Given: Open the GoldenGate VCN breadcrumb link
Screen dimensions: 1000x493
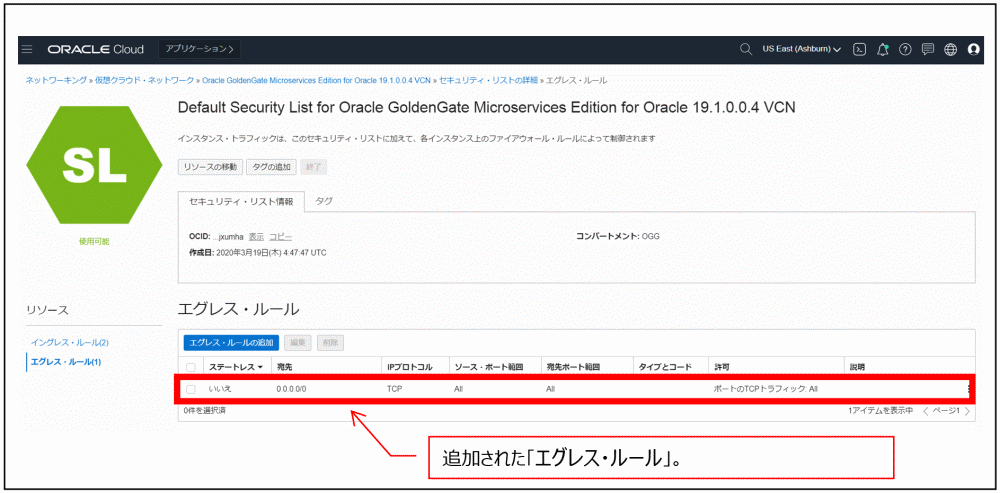Looking at the screenshot, I should (316, 80).
